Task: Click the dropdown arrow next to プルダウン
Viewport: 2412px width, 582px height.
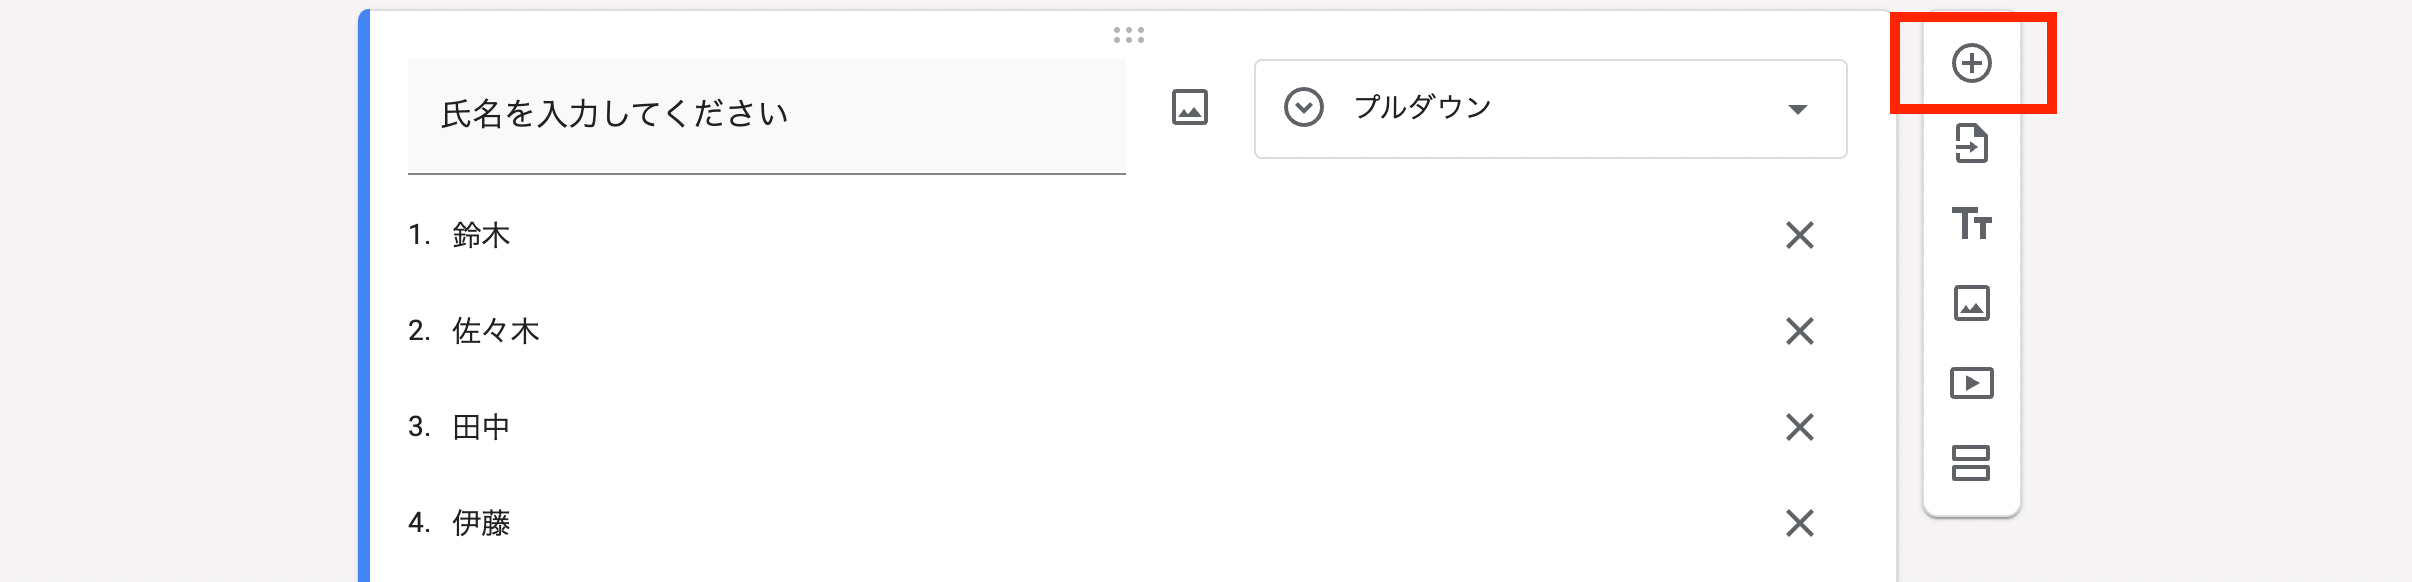Action: click(x=1797, y=109)
